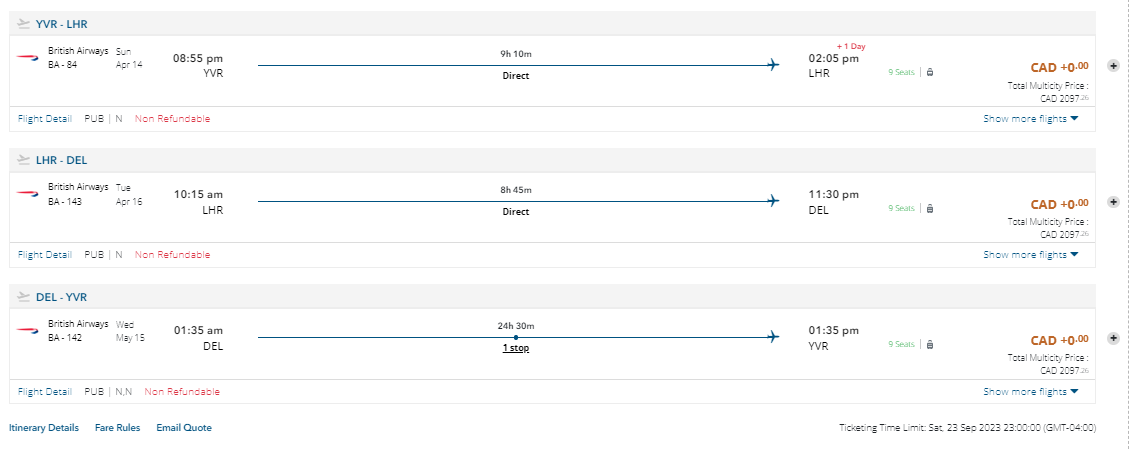Screen dimensions: 1130x449
Task: Click the plus icon beside LHR-DEL flight
Action: pyautogui.click(x=1113, y=202)
